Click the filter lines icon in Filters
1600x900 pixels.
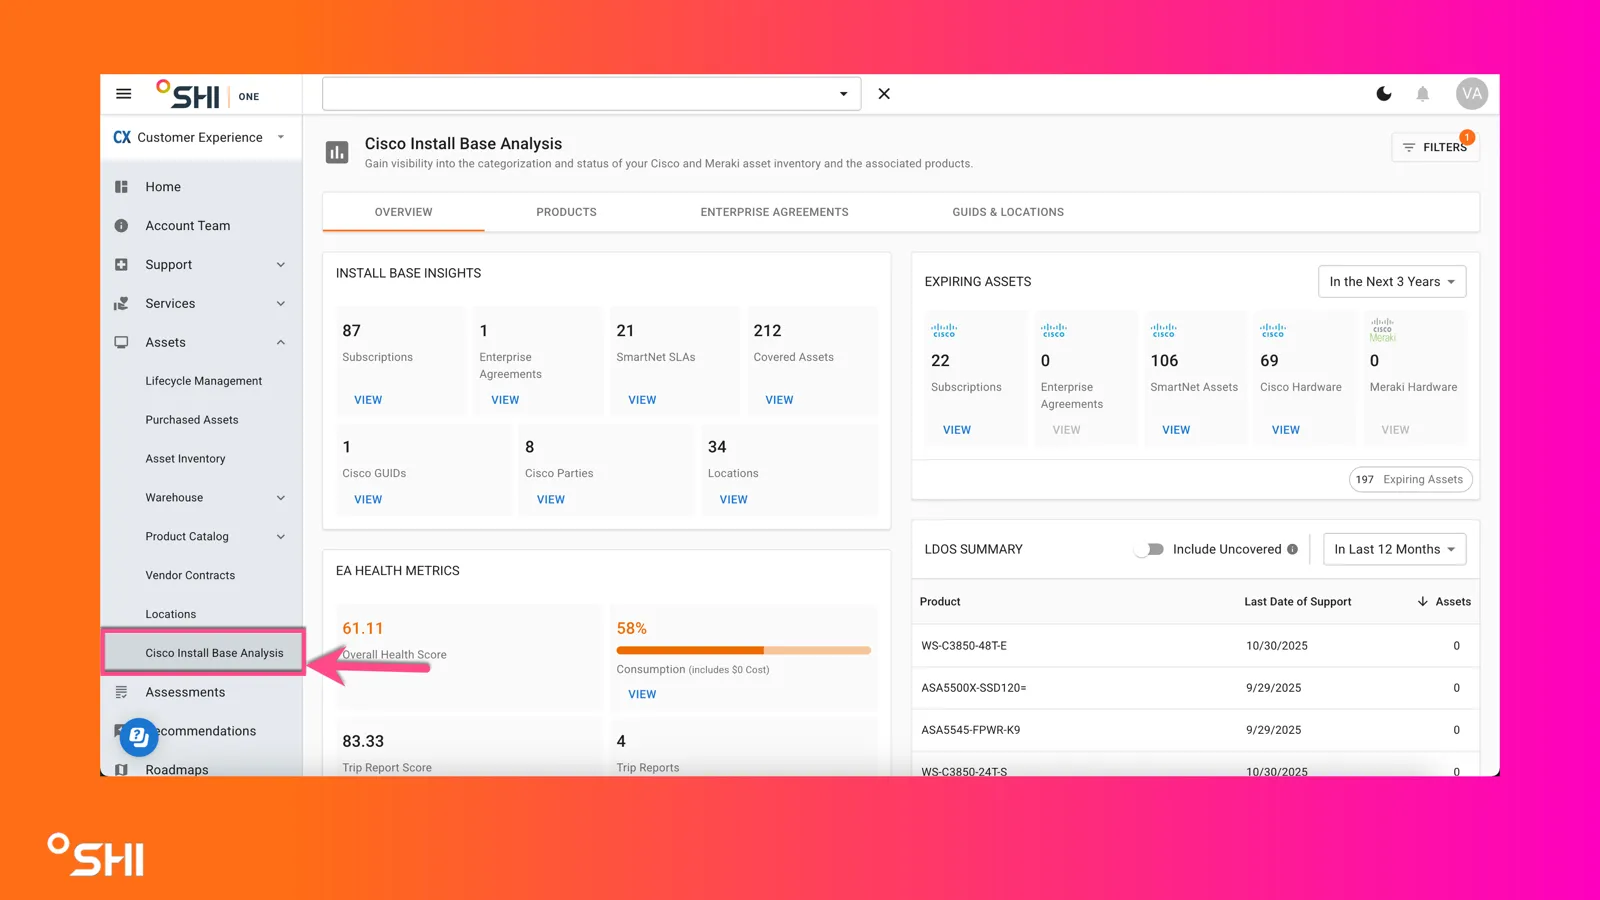click(1409, 147)
